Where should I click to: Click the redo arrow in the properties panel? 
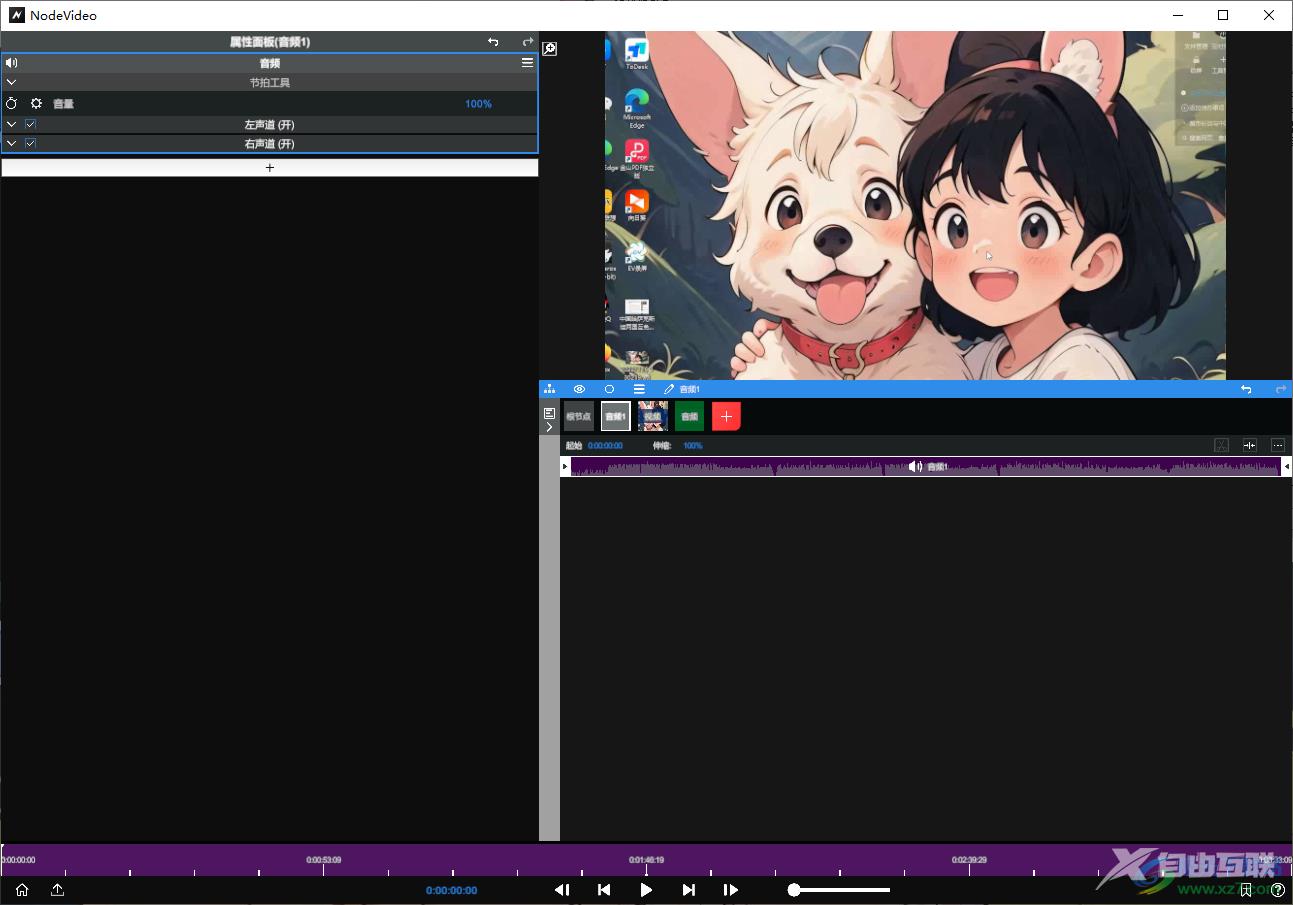[x=527, y=42]
